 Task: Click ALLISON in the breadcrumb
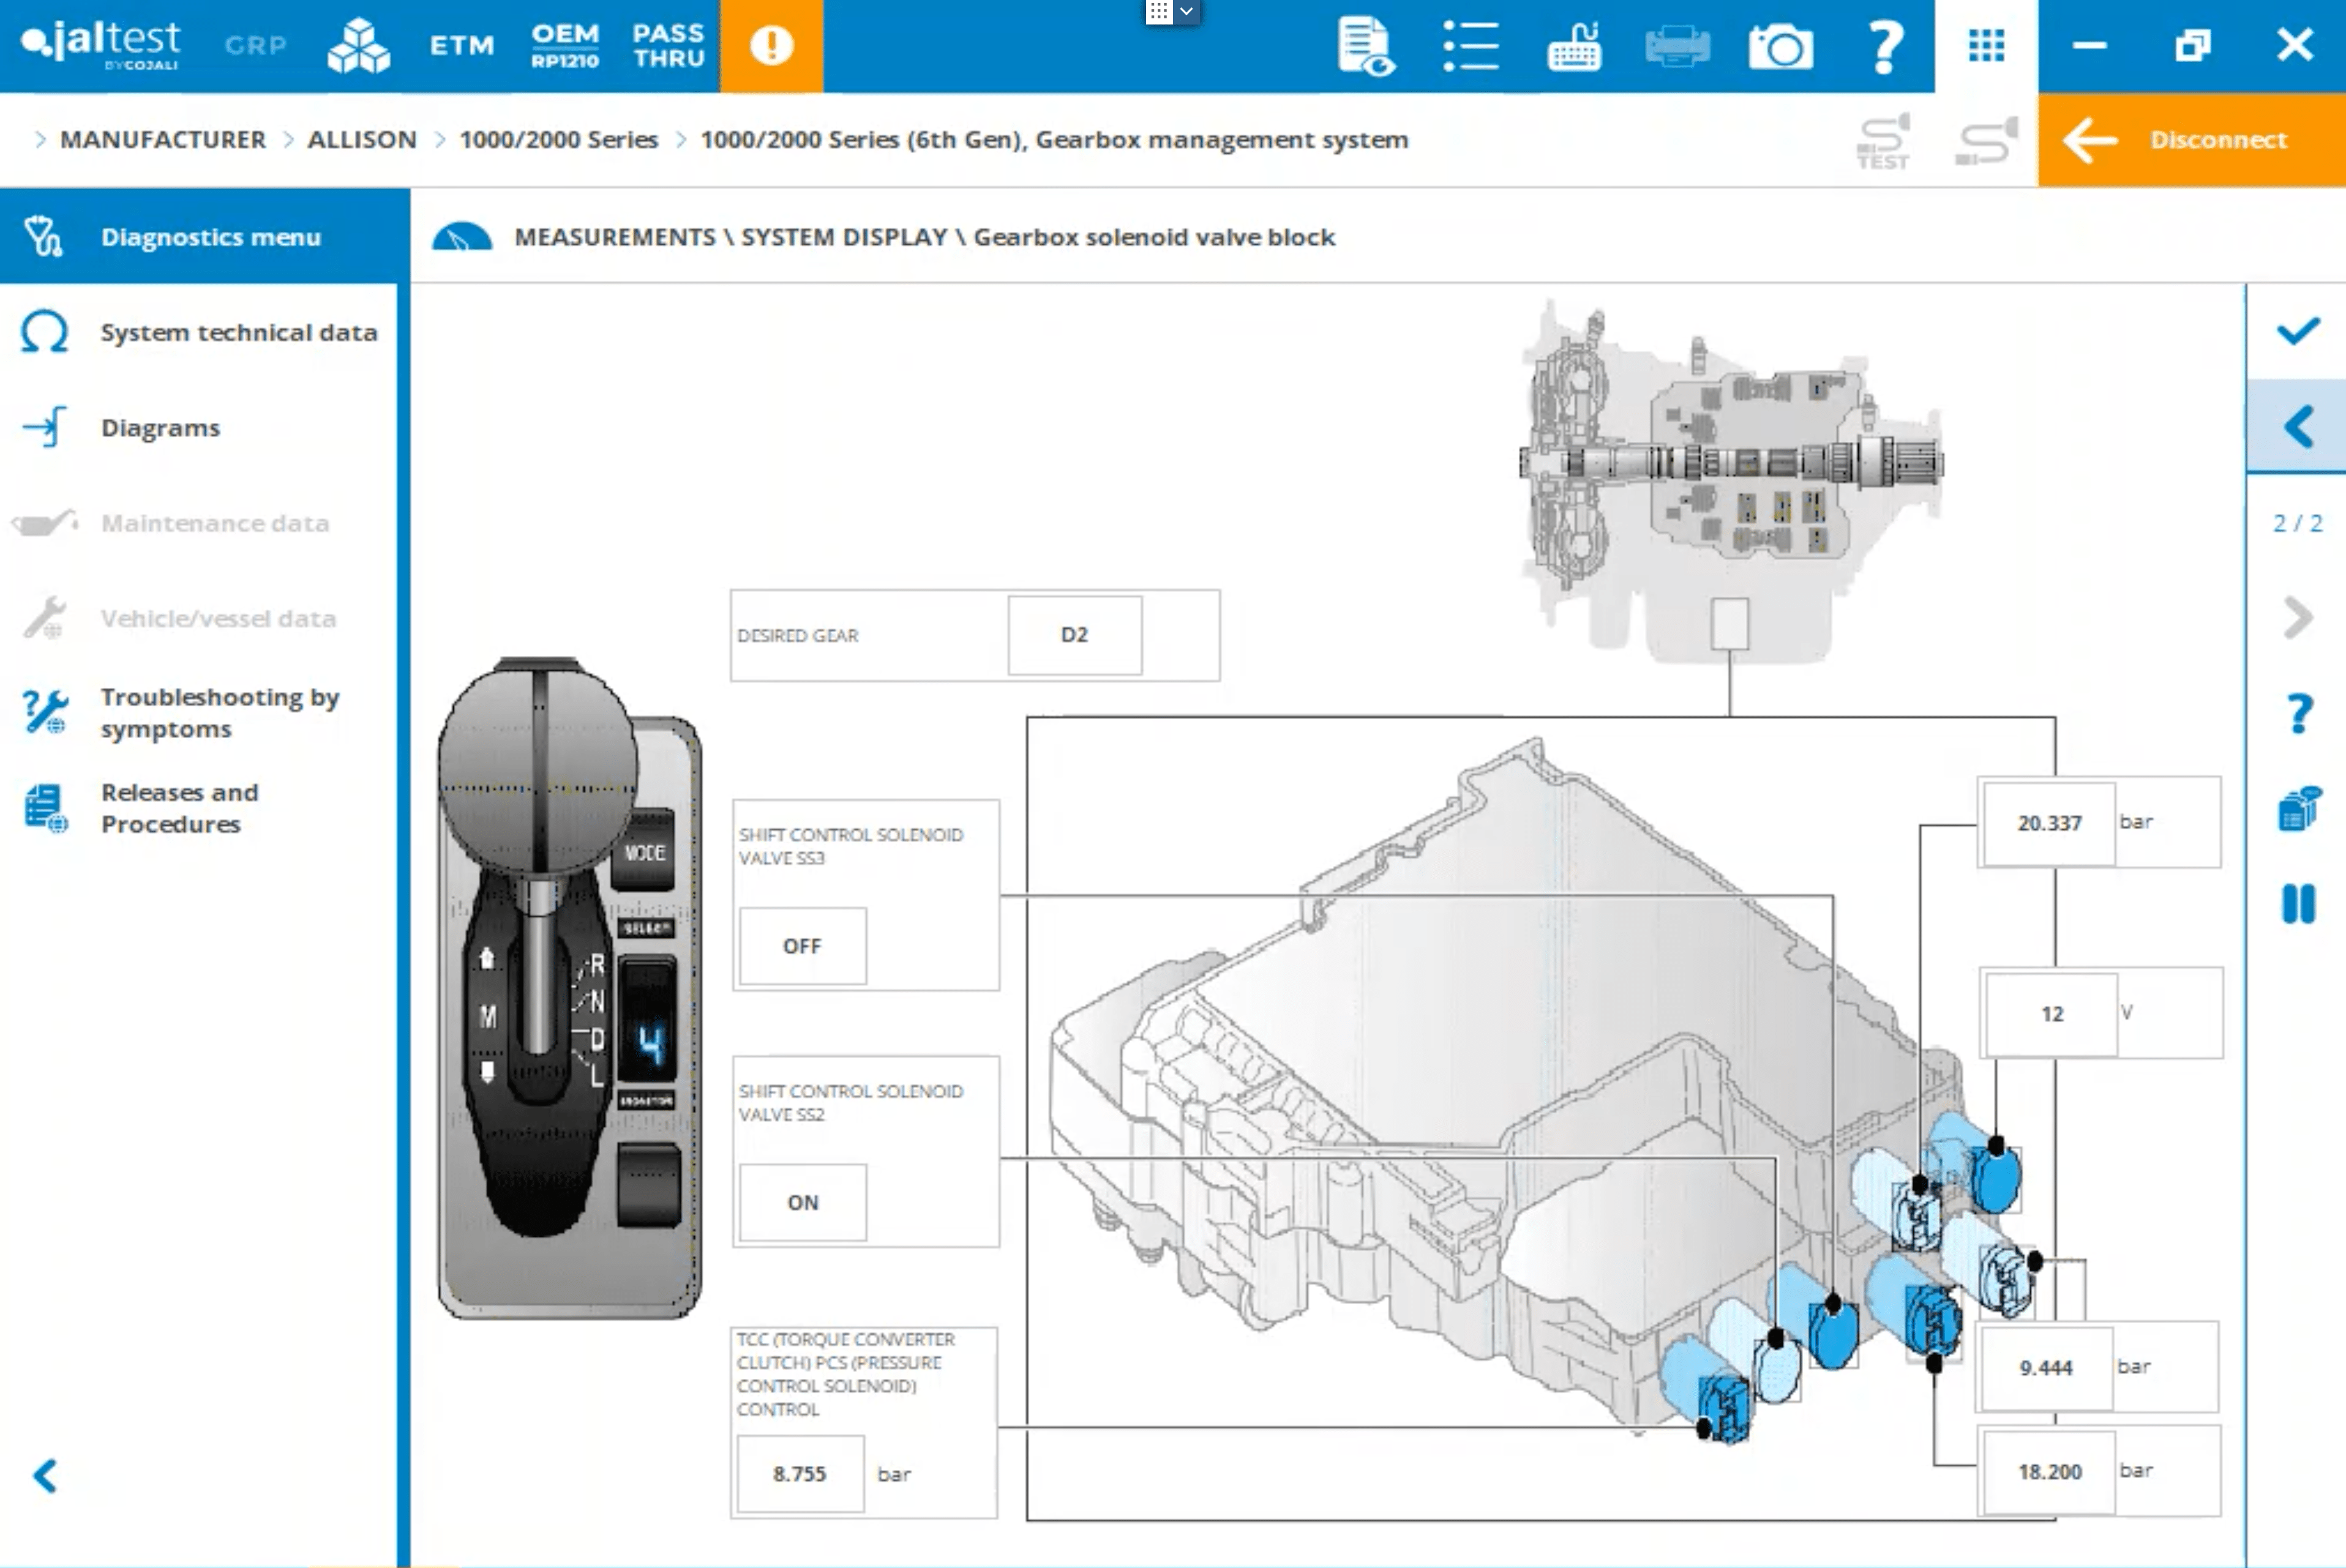pos(361,139)
